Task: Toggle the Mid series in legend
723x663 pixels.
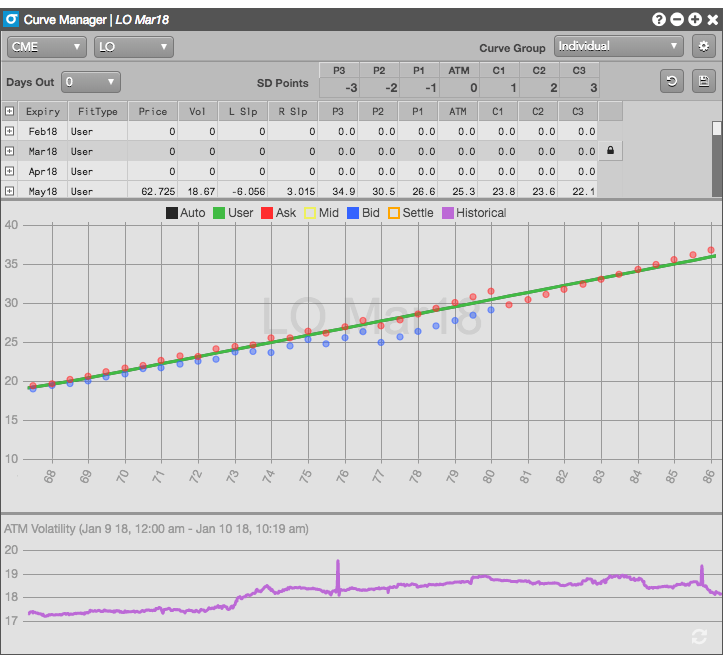Action: [x=321, y=213]
